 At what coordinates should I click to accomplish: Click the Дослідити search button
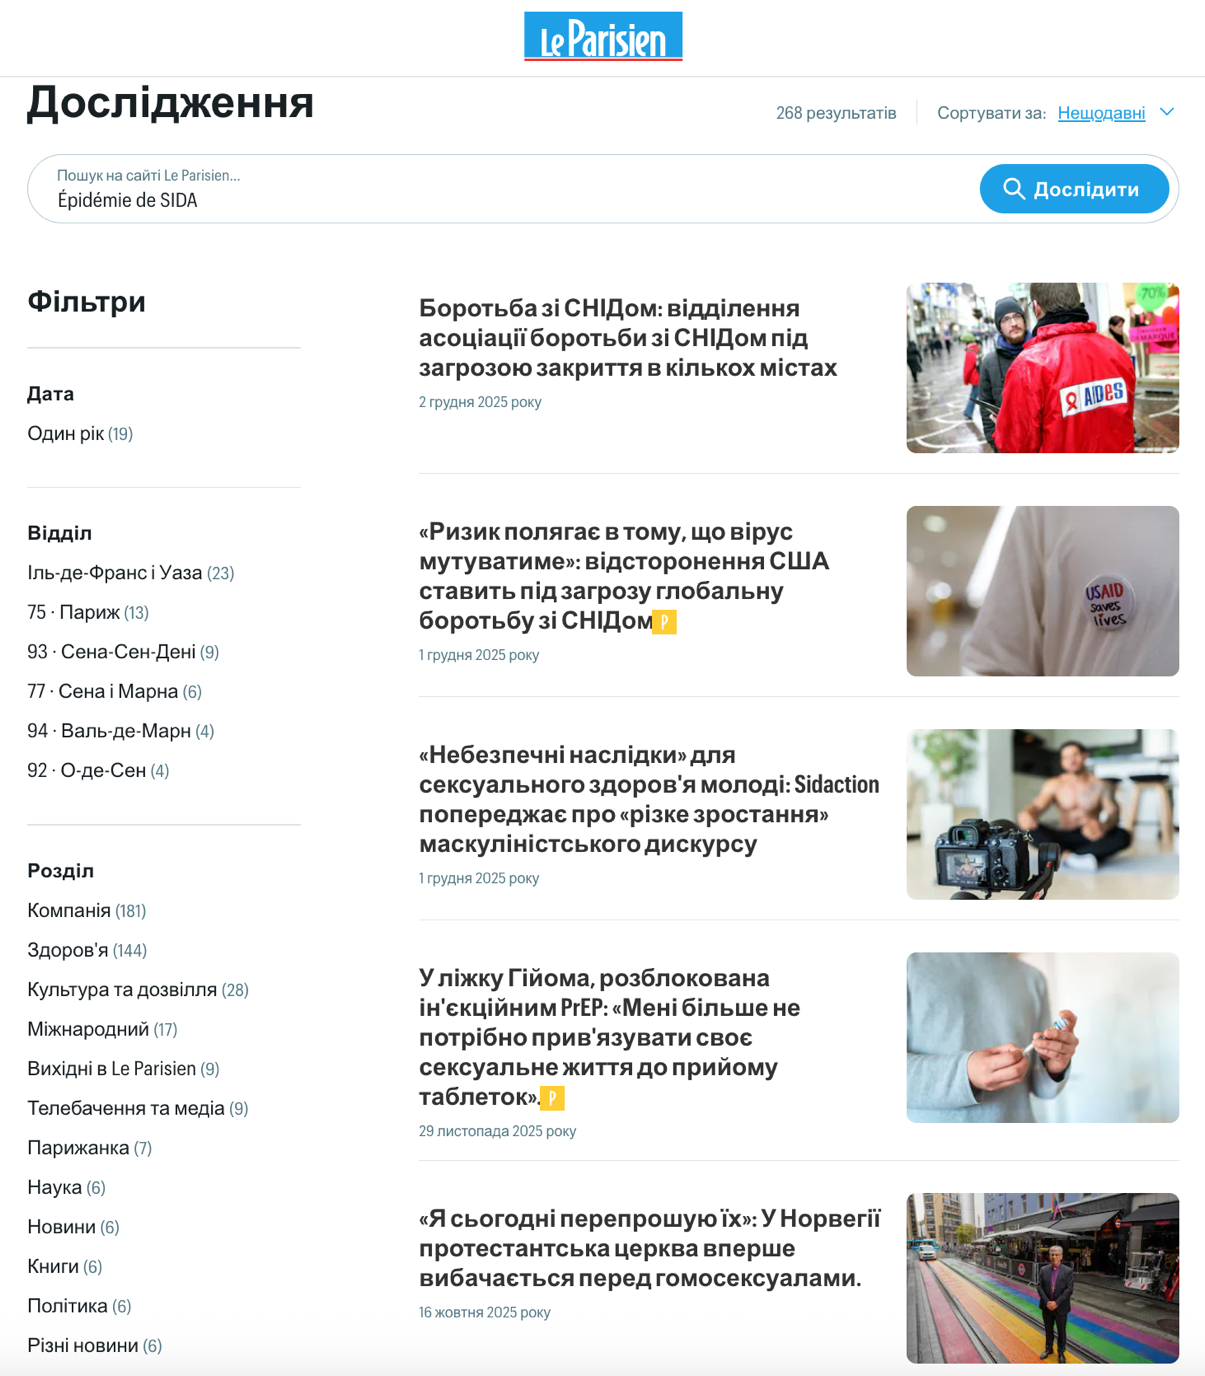1074,189
